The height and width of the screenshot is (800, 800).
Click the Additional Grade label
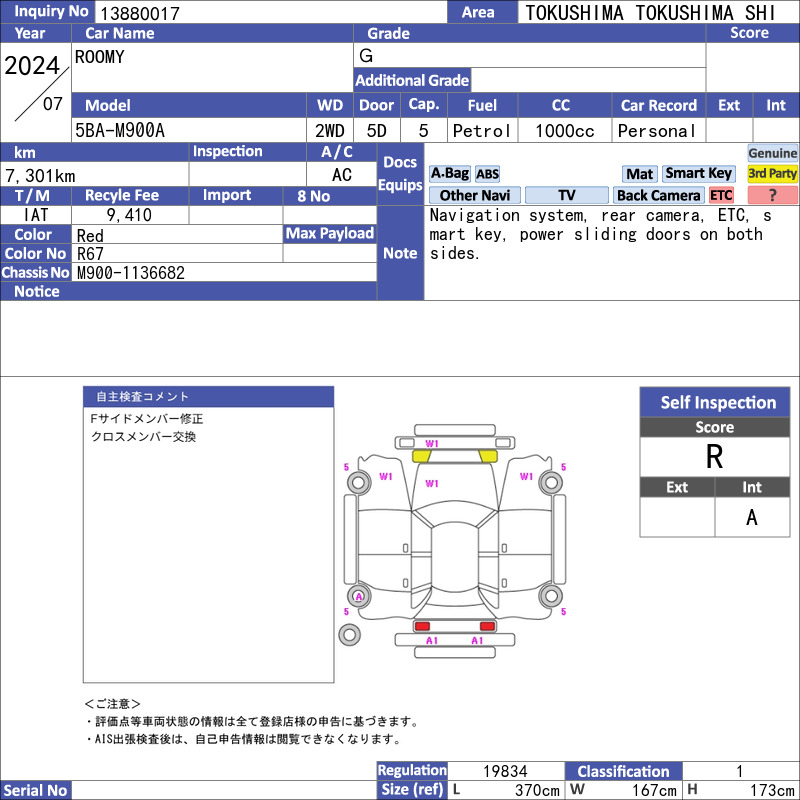click(x=412, y=80)
